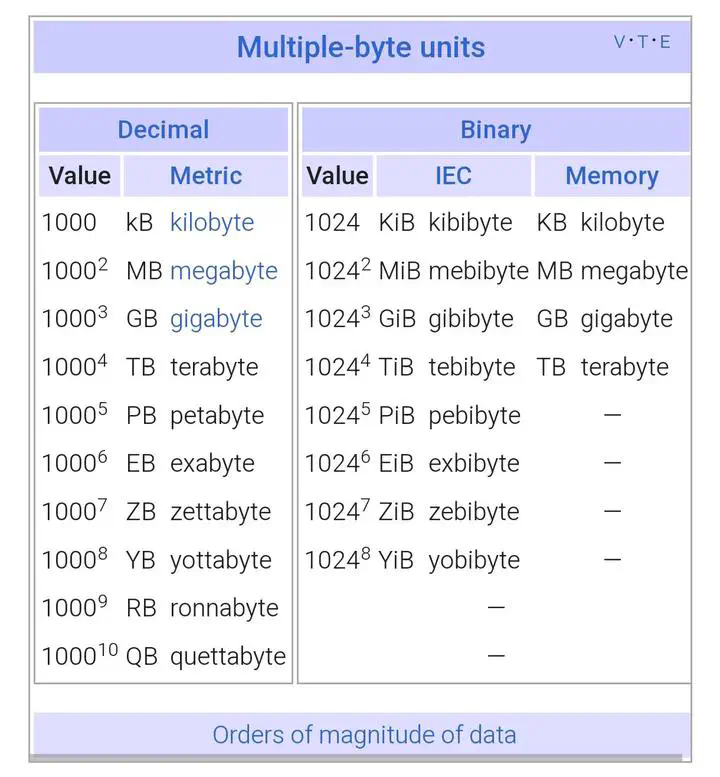720x777 pixels.
Task: Open the Memory column header link
Action: coord(611,176)
